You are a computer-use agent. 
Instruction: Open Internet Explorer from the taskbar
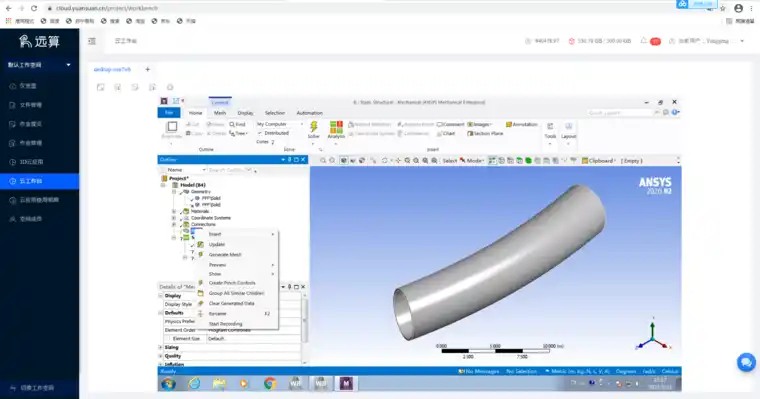pos(194,383)
